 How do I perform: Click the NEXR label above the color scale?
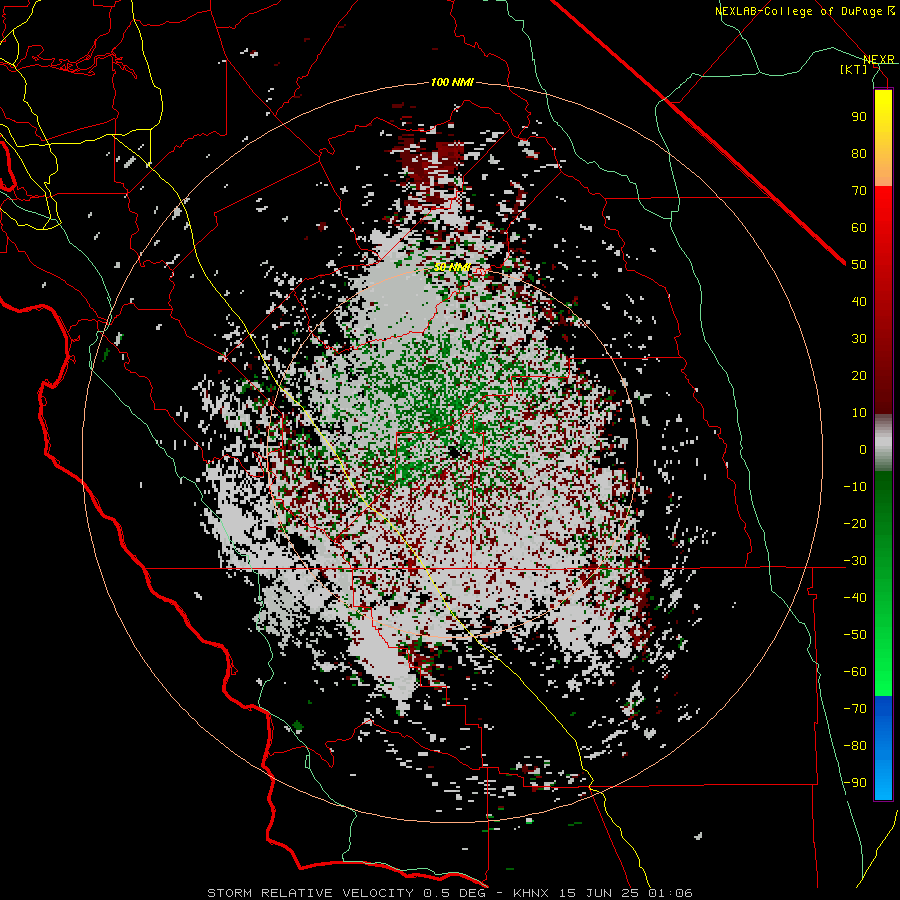879,59
